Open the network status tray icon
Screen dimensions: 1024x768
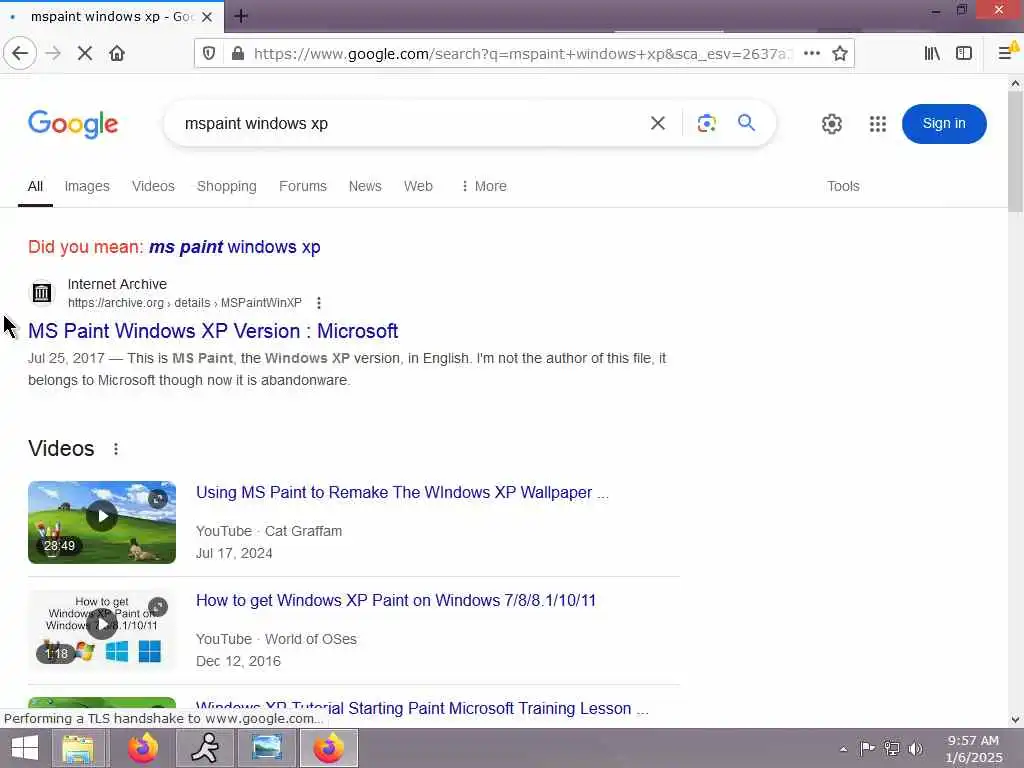click(x=891, y=749)
